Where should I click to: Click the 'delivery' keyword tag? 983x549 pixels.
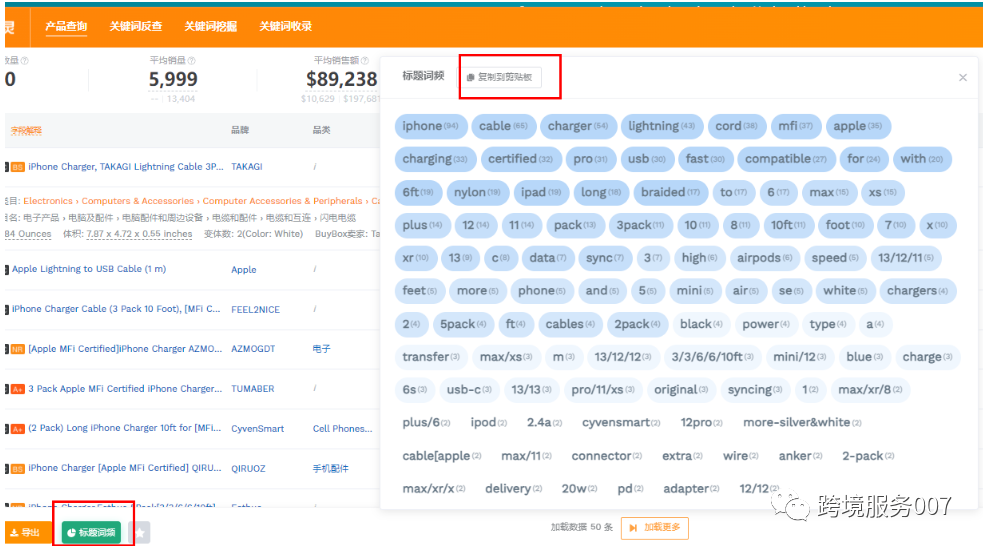513,489
